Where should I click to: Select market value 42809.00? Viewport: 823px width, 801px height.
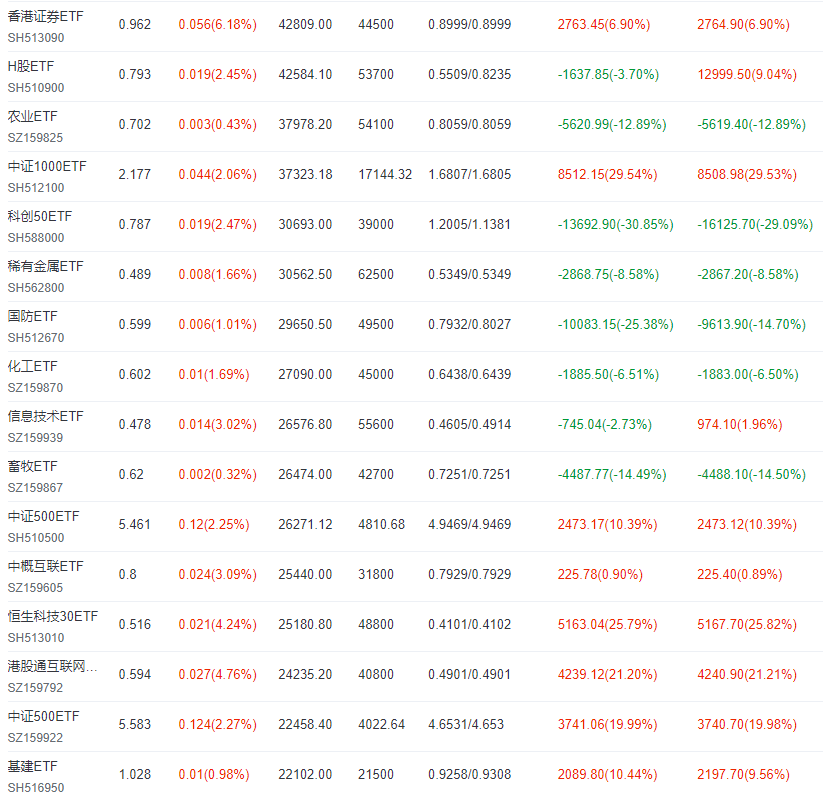[x=305, y=25]
